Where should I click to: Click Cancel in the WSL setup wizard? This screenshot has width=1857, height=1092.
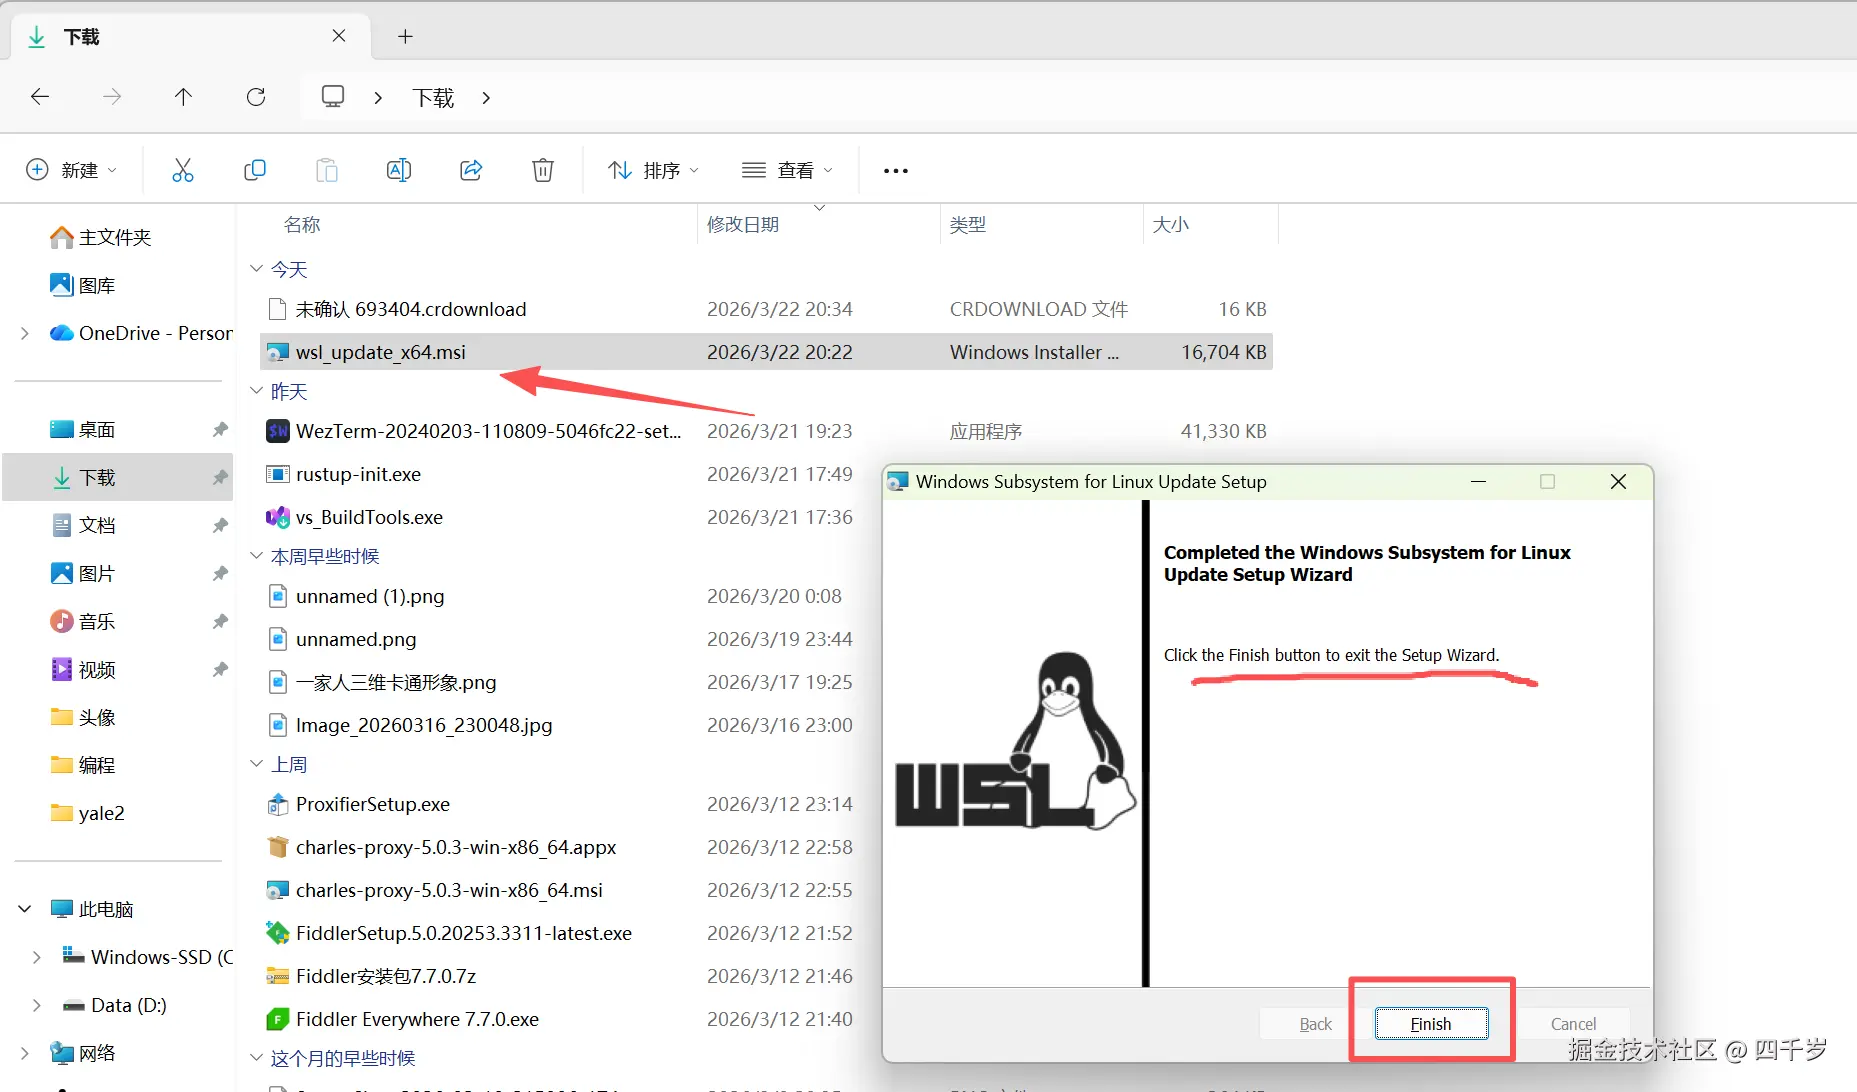click(x=1573, y=1023)
